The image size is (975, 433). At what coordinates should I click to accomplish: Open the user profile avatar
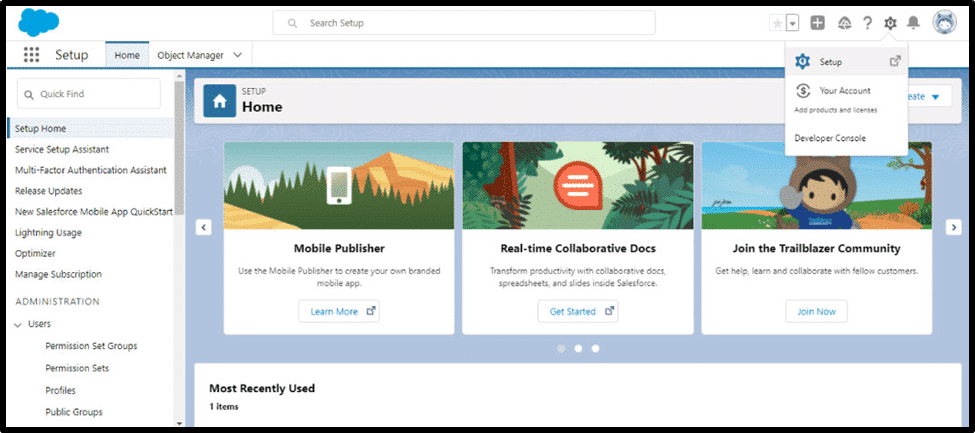pyautogui.click(x=945, y=22)
